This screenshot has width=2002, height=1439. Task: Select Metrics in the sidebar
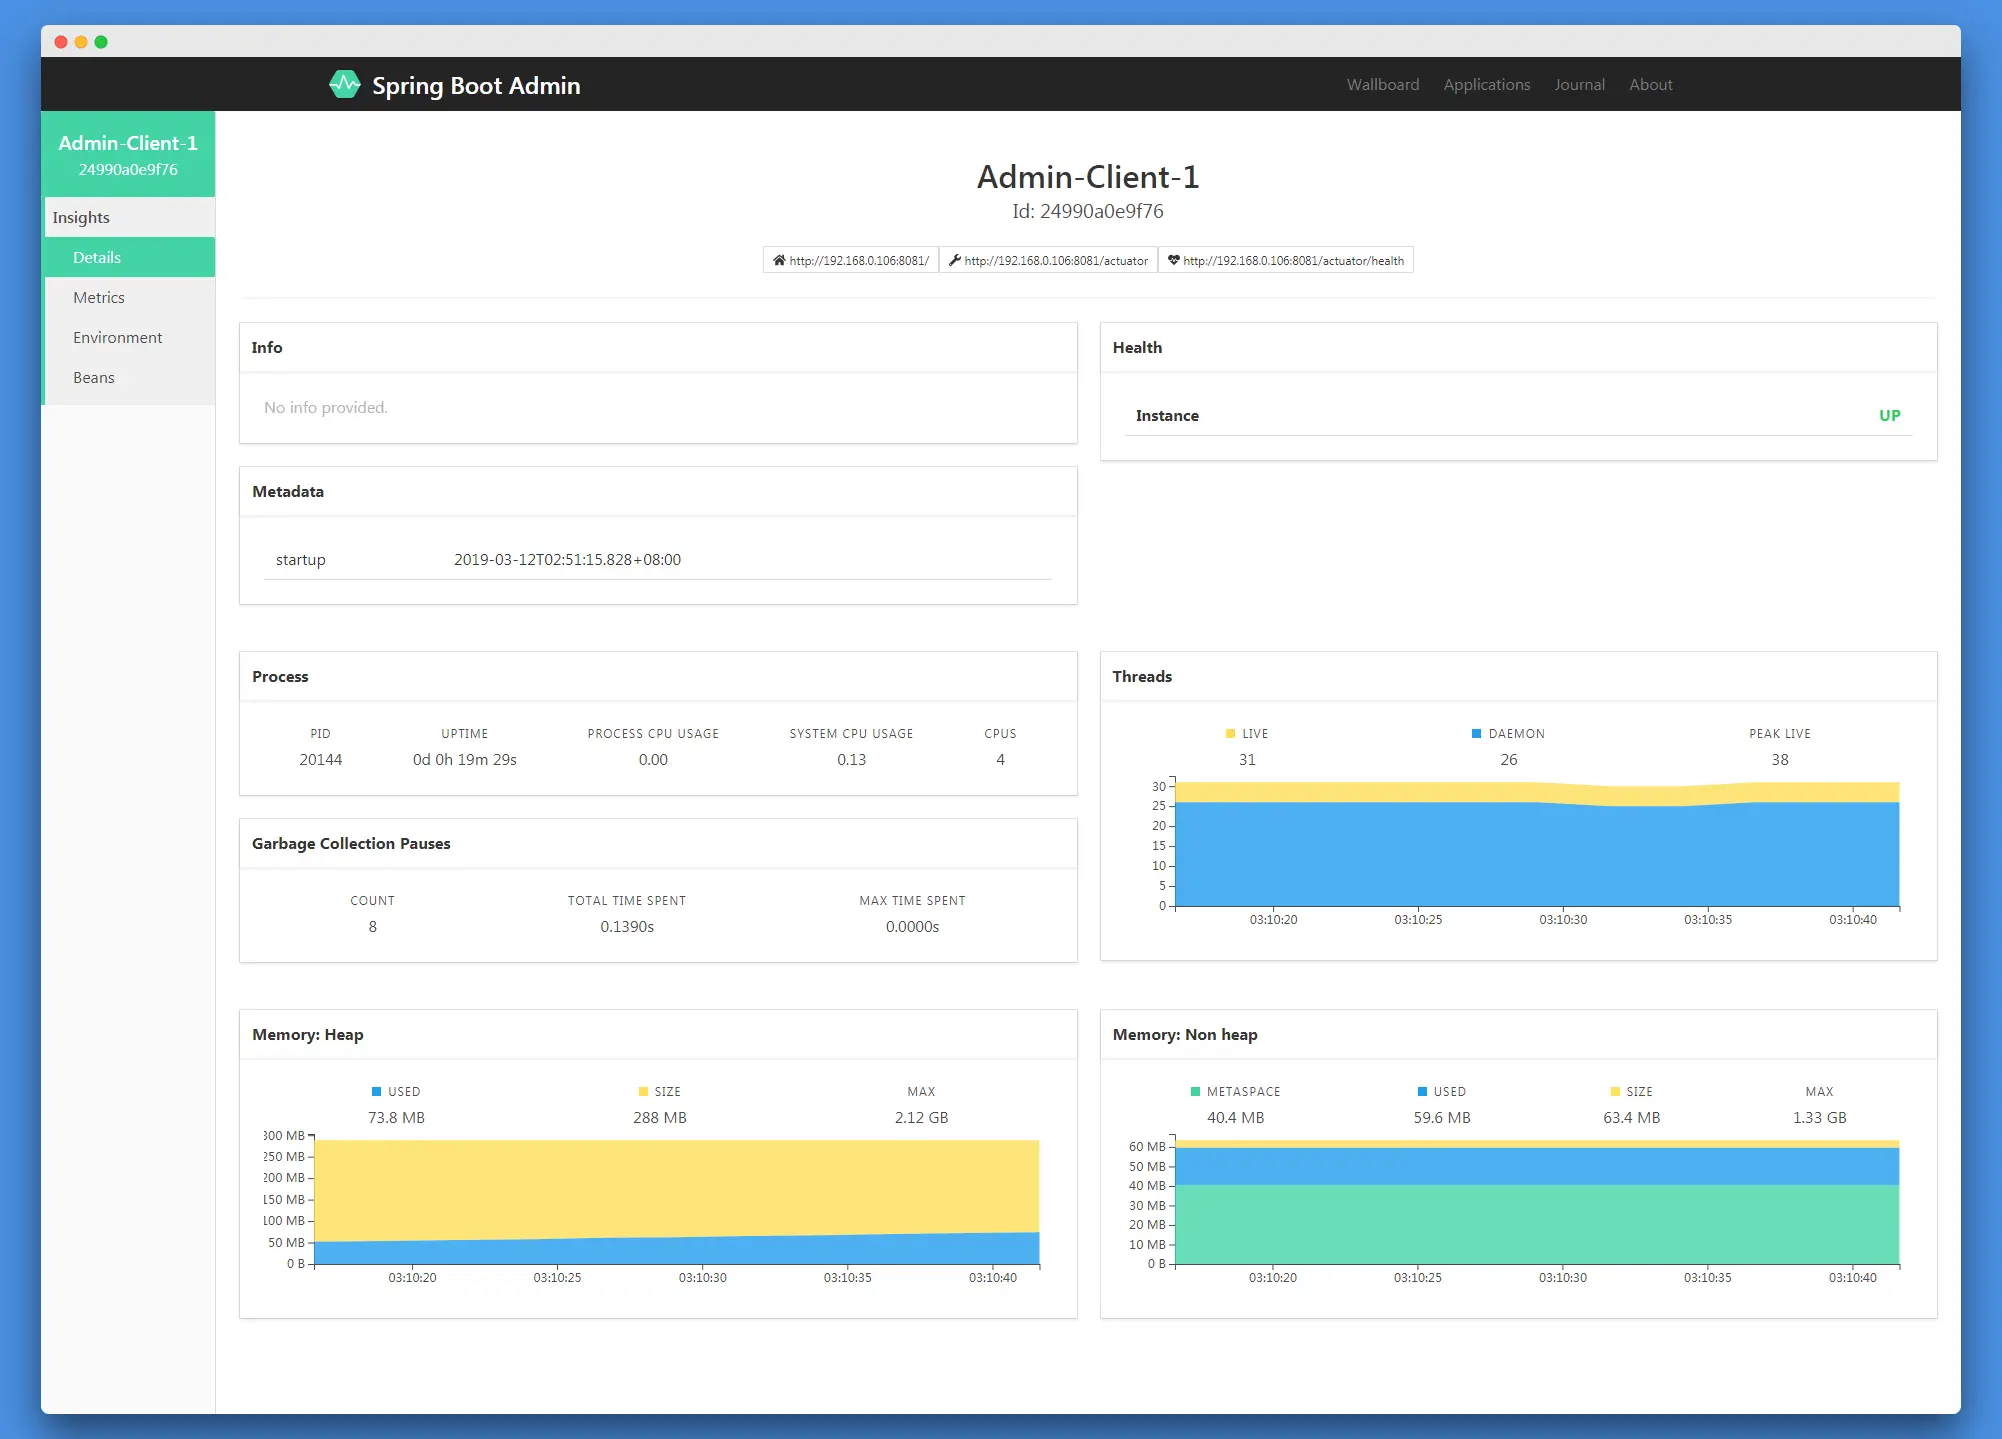click(99, 298)
